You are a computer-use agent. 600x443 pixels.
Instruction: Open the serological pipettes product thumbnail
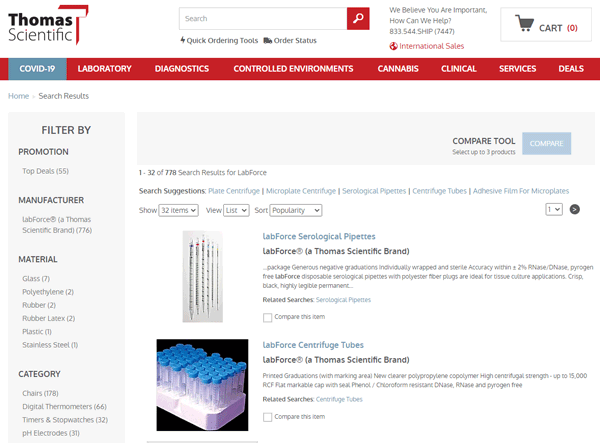pos(202,276)
